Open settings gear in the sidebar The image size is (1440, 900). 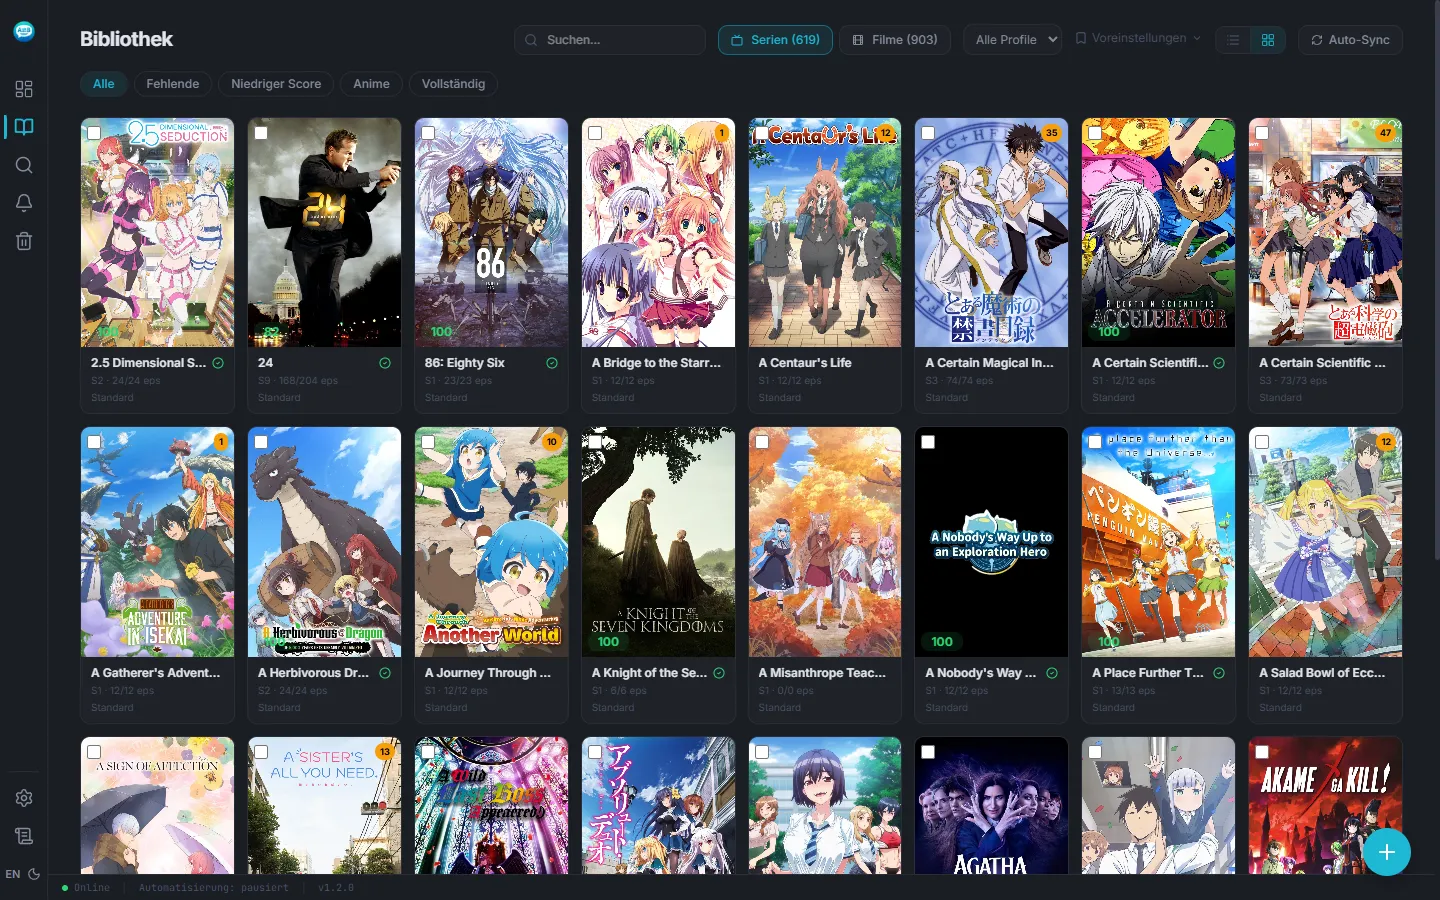coord(24,798)
